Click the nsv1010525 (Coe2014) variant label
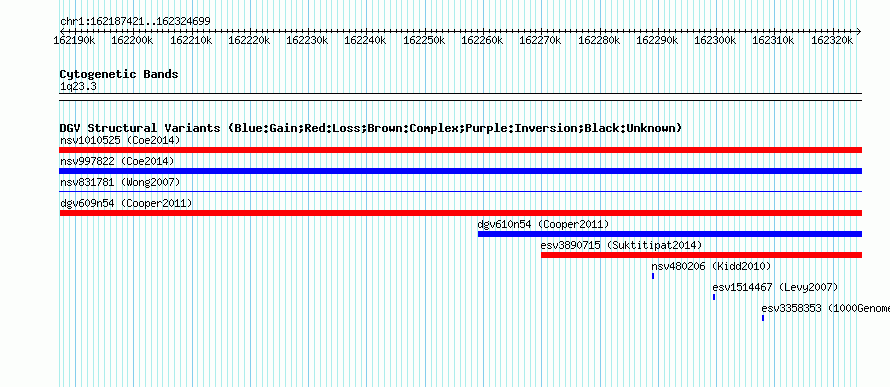The width and height of the screenshot is (890, 387). tap(120, 140)
